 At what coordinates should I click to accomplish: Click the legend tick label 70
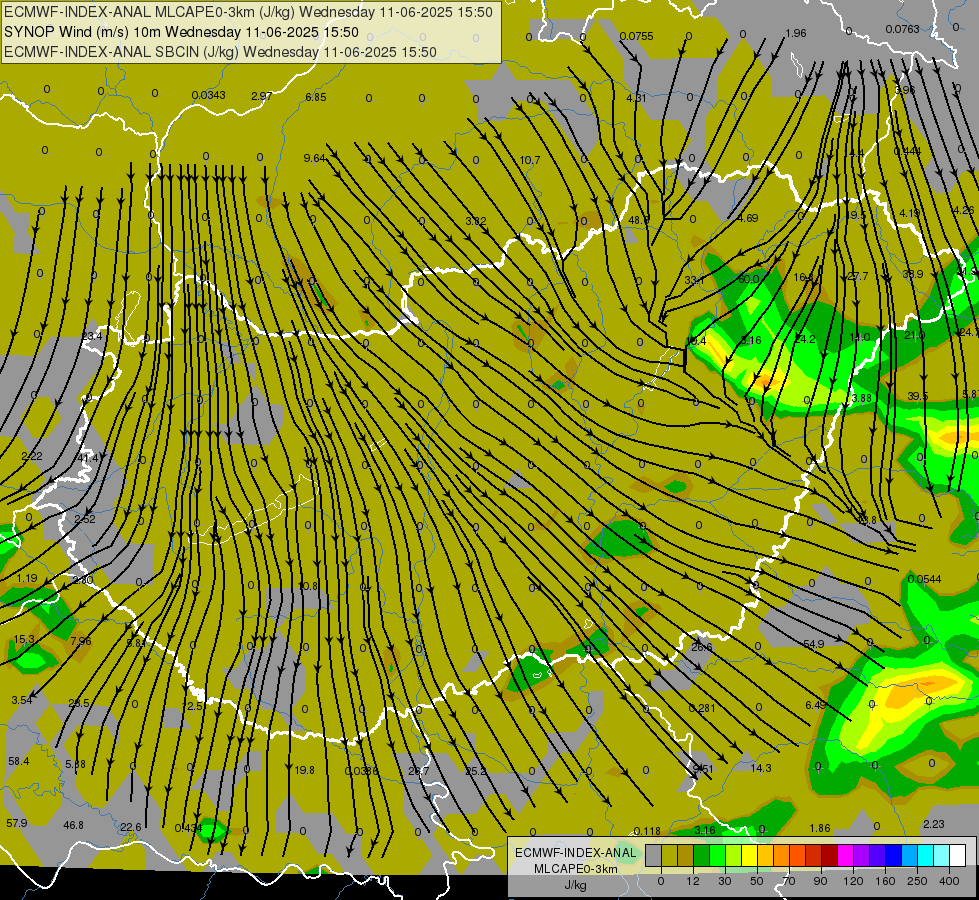click(789, 881)
